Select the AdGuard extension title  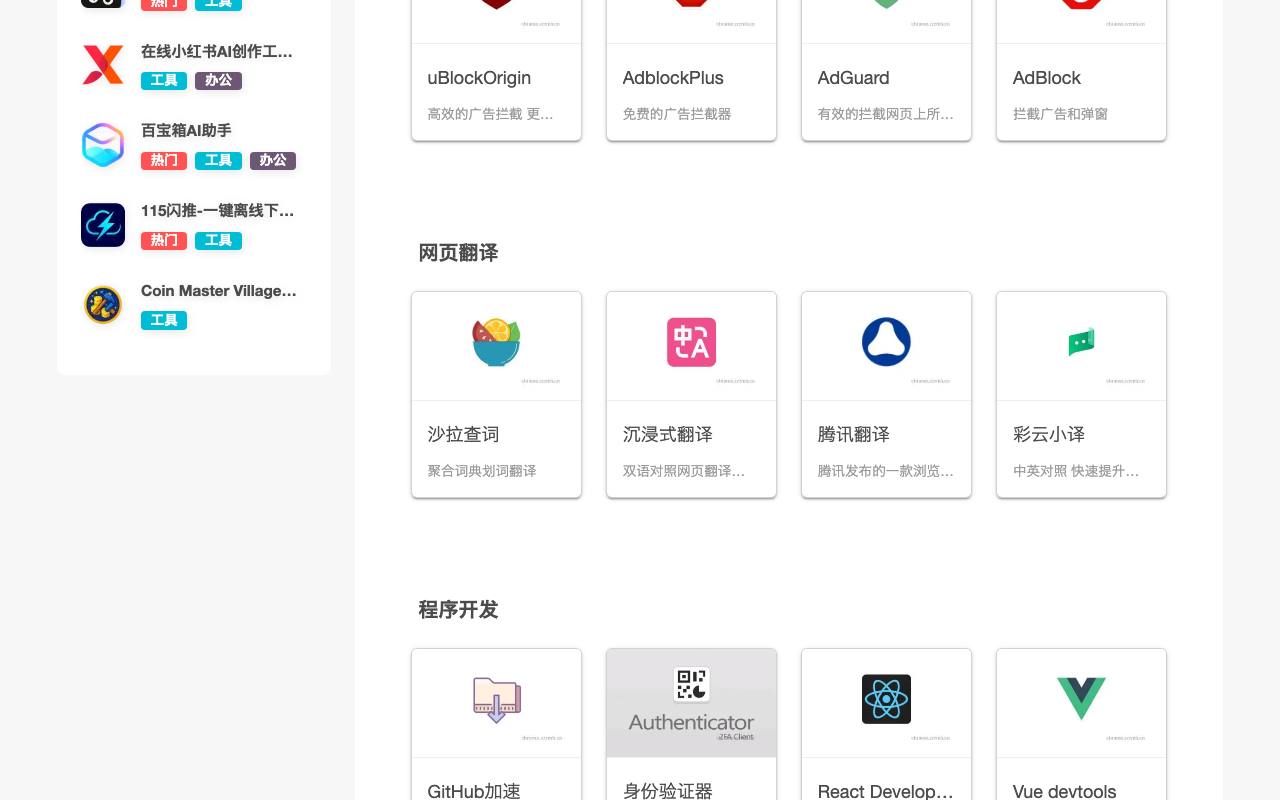click(853, 78)
